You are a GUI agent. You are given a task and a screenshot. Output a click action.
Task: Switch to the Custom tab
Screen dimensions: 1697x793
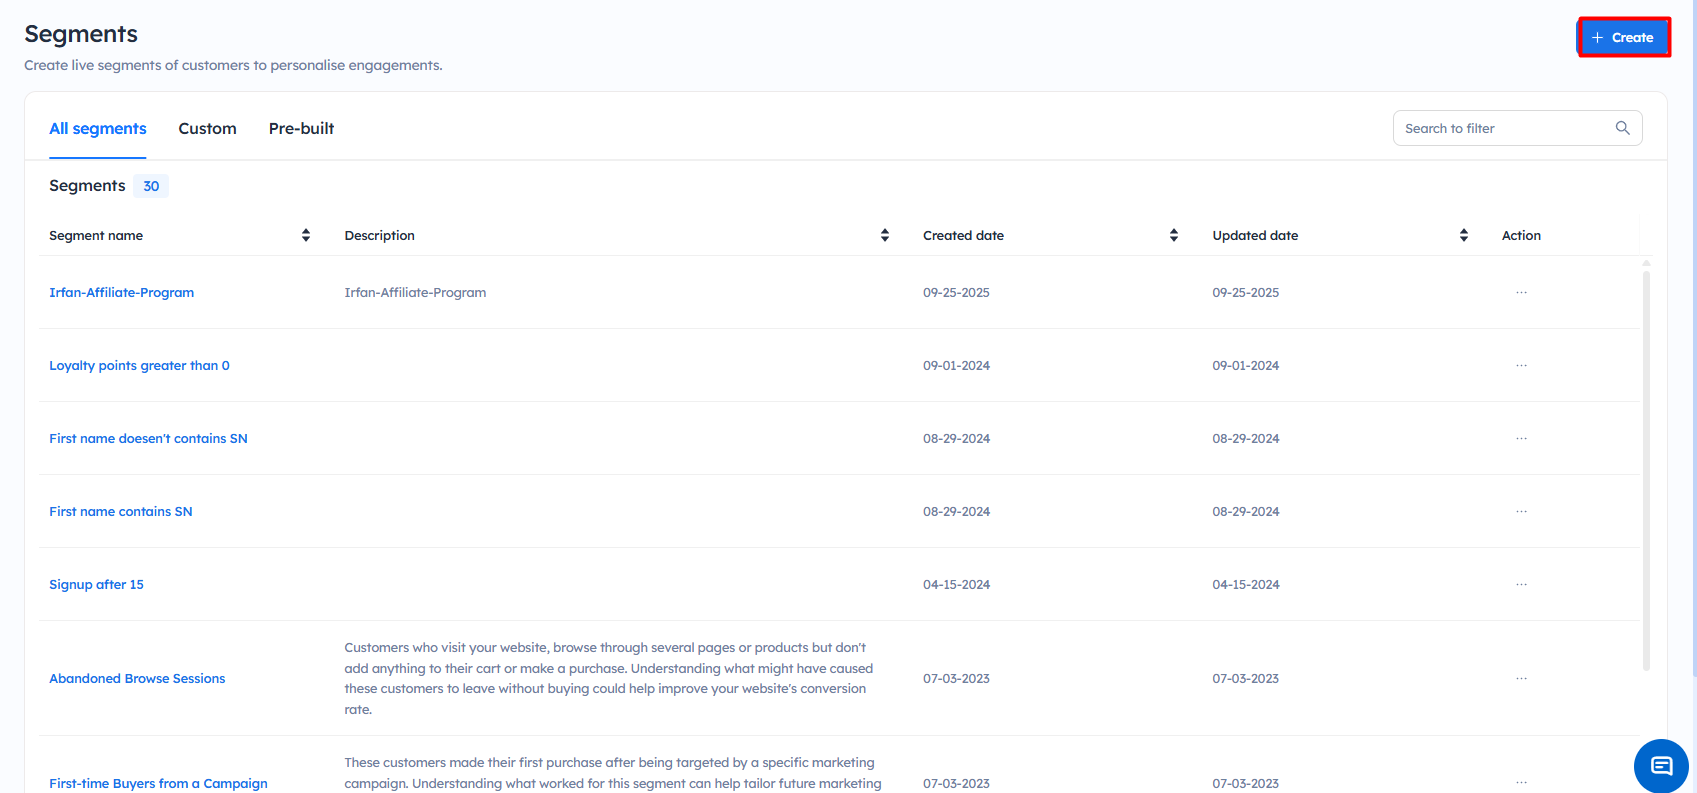207,129
